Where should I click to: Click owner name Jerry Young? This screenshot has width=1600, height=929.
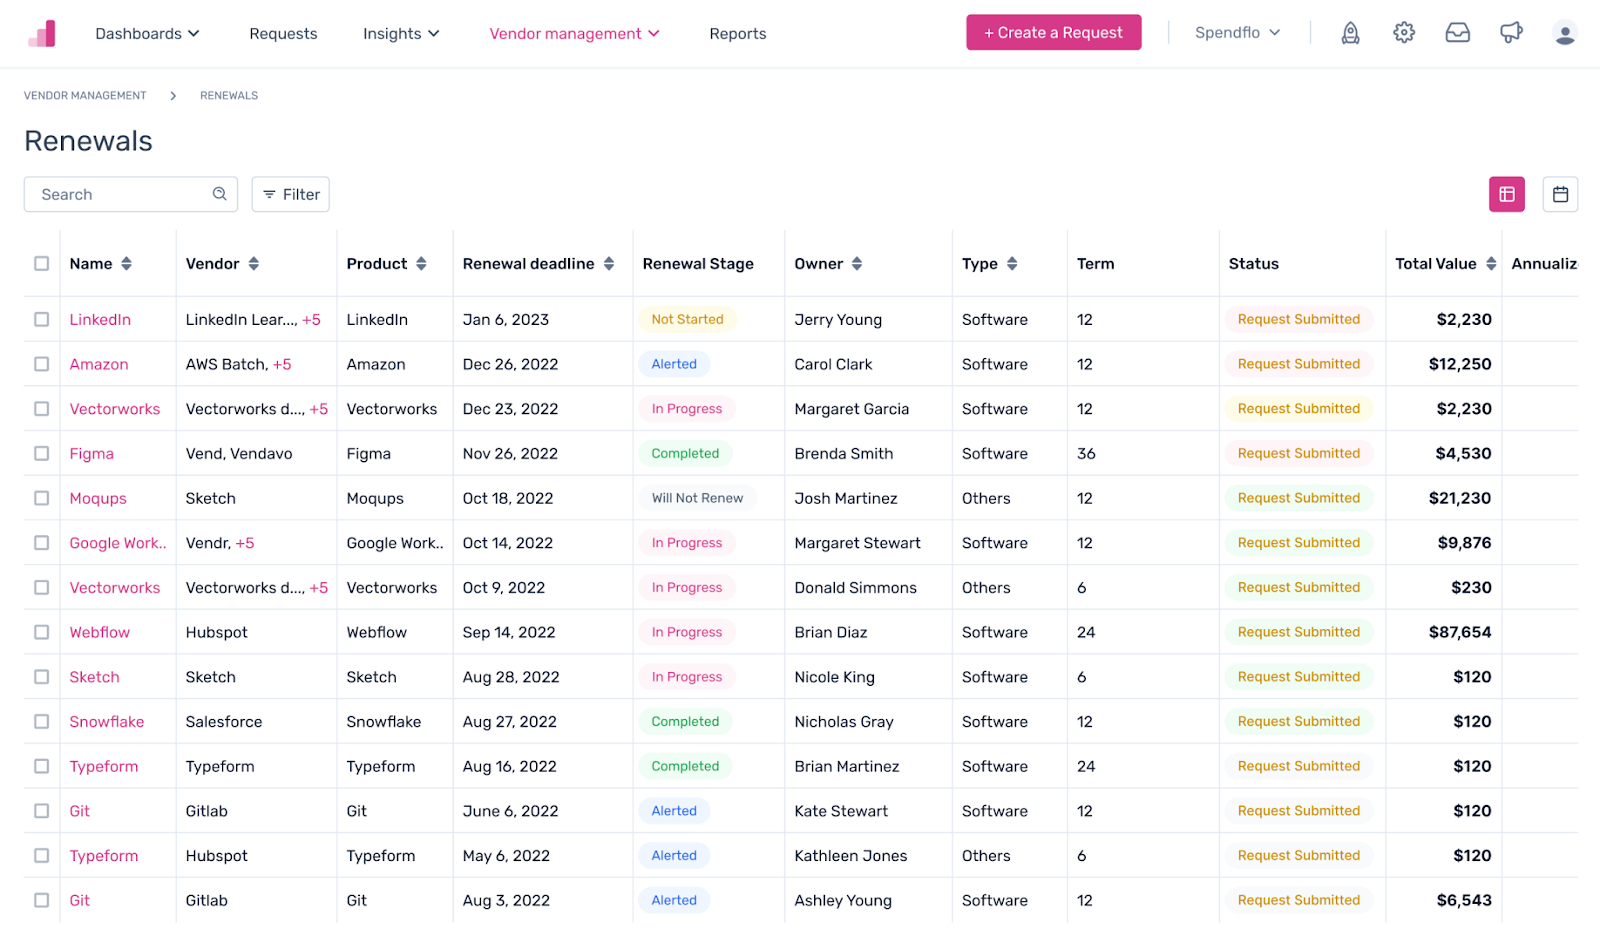tap(838, 320)
